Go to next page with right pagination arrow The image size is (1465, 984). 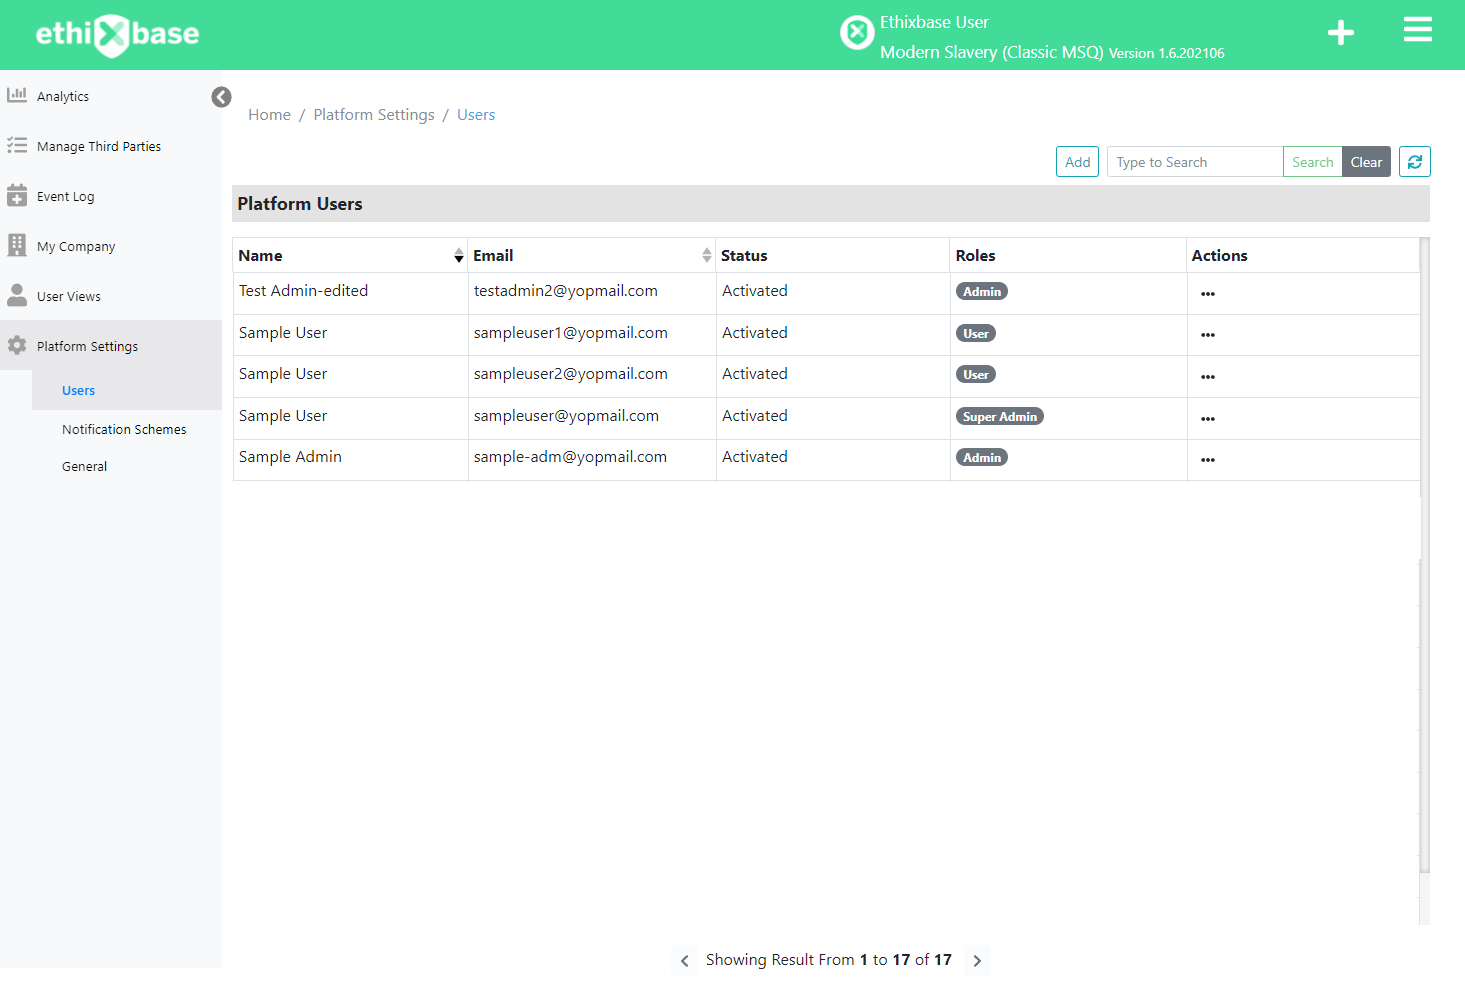tap(976, 960)
